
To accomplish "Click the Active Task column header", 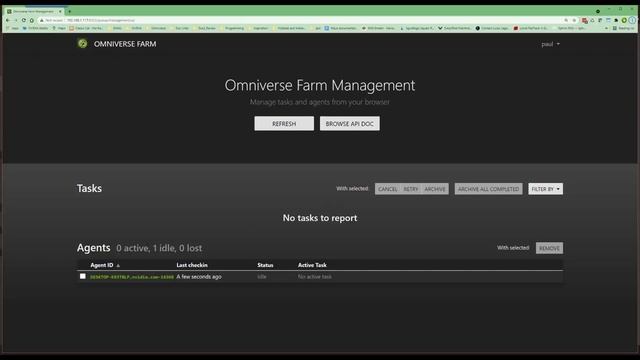I will pos(312,265).
